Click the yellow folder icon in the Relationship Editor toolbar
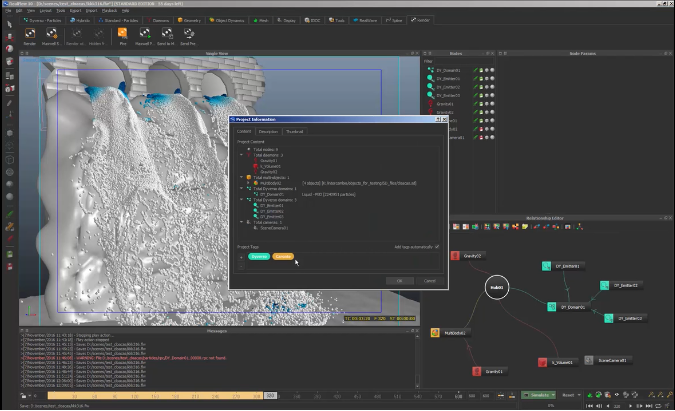The height and width of the screenshot is (411, 675). (525, 227)
